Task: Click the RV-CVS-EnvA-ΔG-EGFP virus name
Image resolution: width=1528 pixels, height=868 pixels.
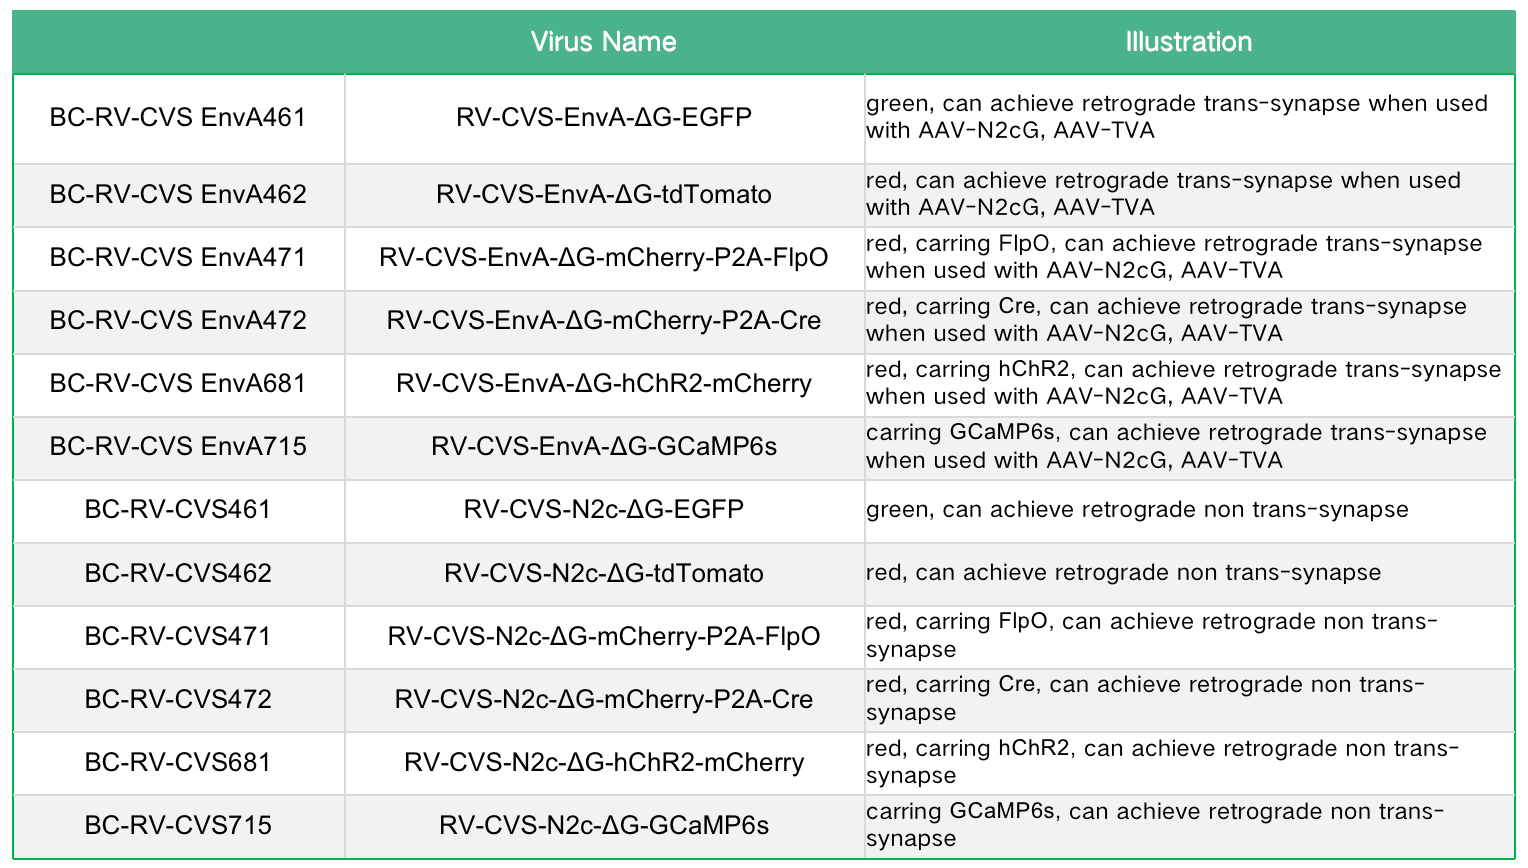Action: [603, 118]
